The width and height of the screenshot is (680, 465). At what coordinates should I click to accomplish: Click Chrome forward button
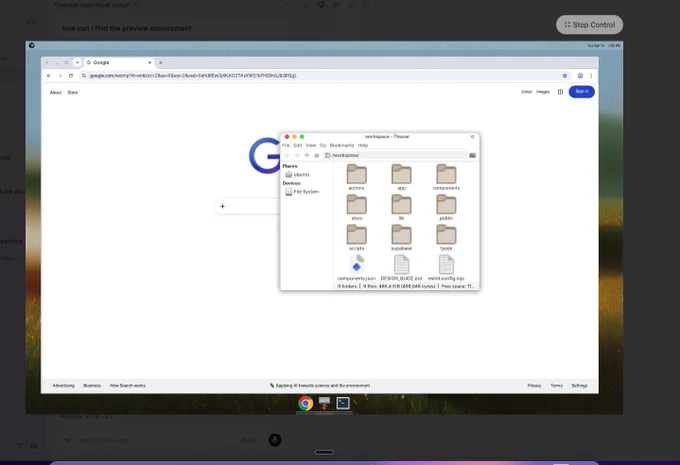pos(60,75)
